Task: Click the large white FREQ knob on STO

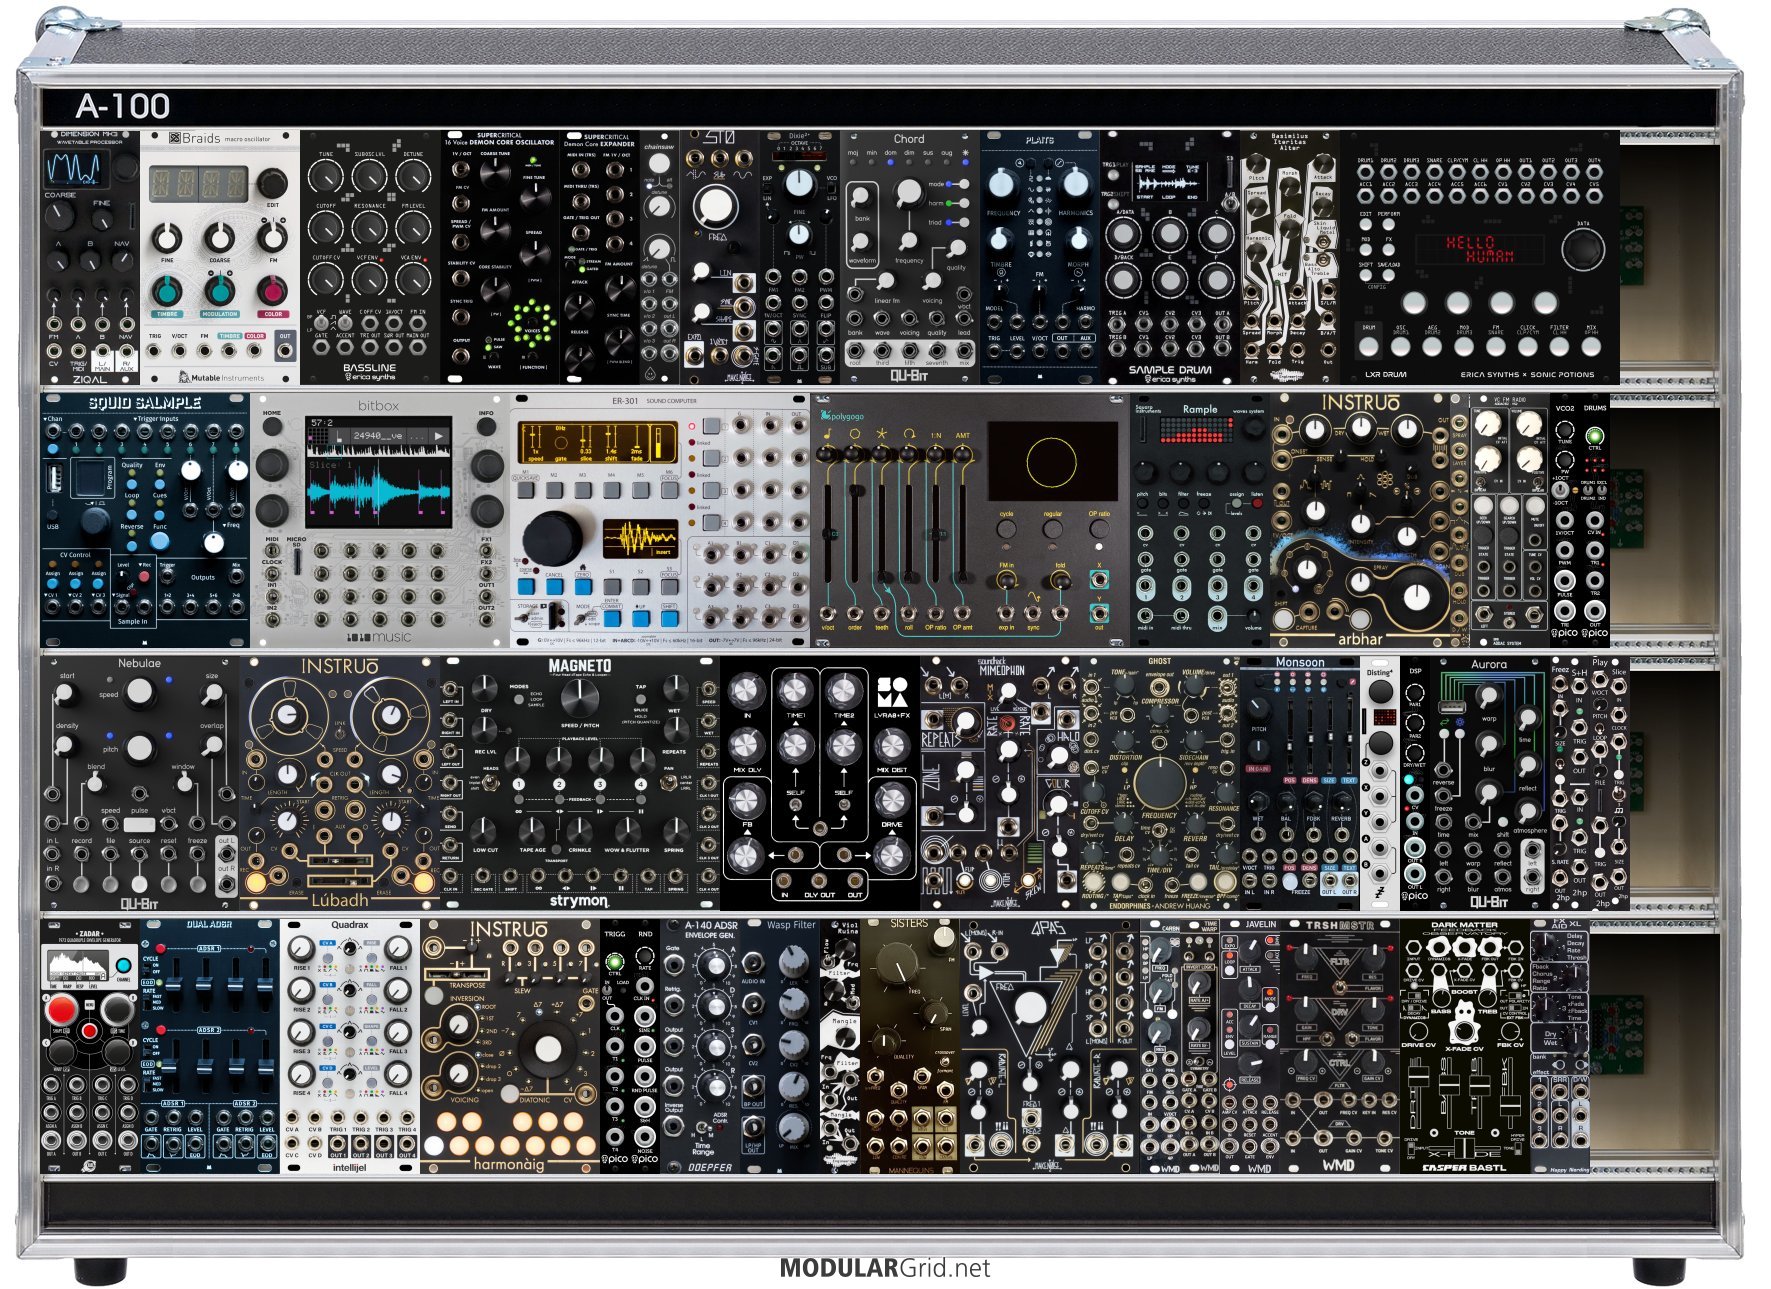Action: tap(716, 205)
